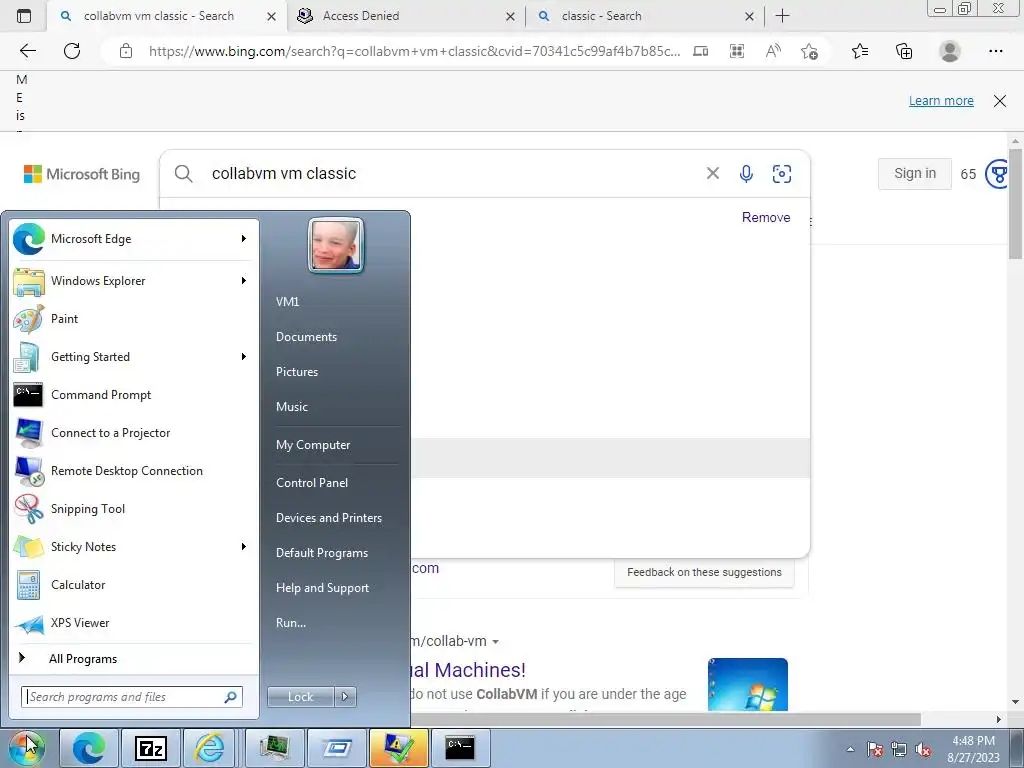This screenshot has height=768, width=1024.
Task: Click the Edge profile avatar
Action: click(x=950, y=51)
